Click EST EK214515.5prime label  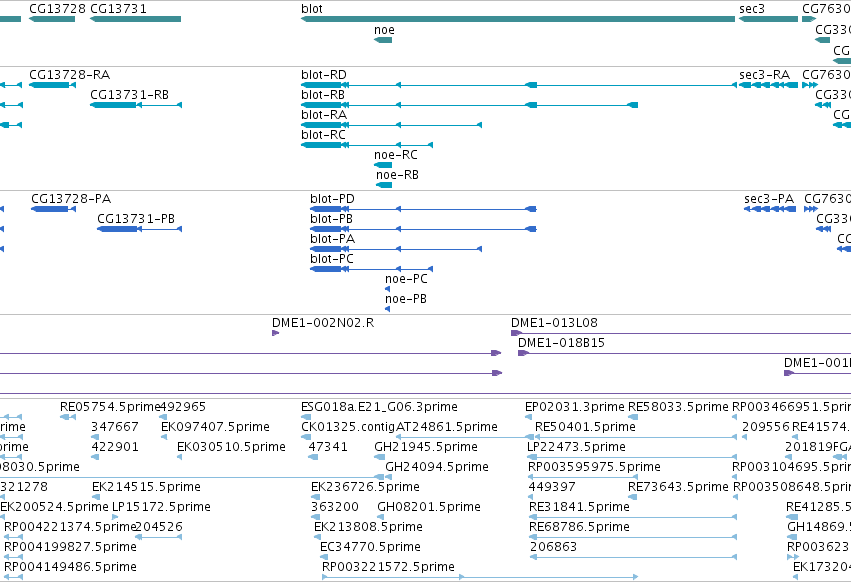click(x=146, y=488)
